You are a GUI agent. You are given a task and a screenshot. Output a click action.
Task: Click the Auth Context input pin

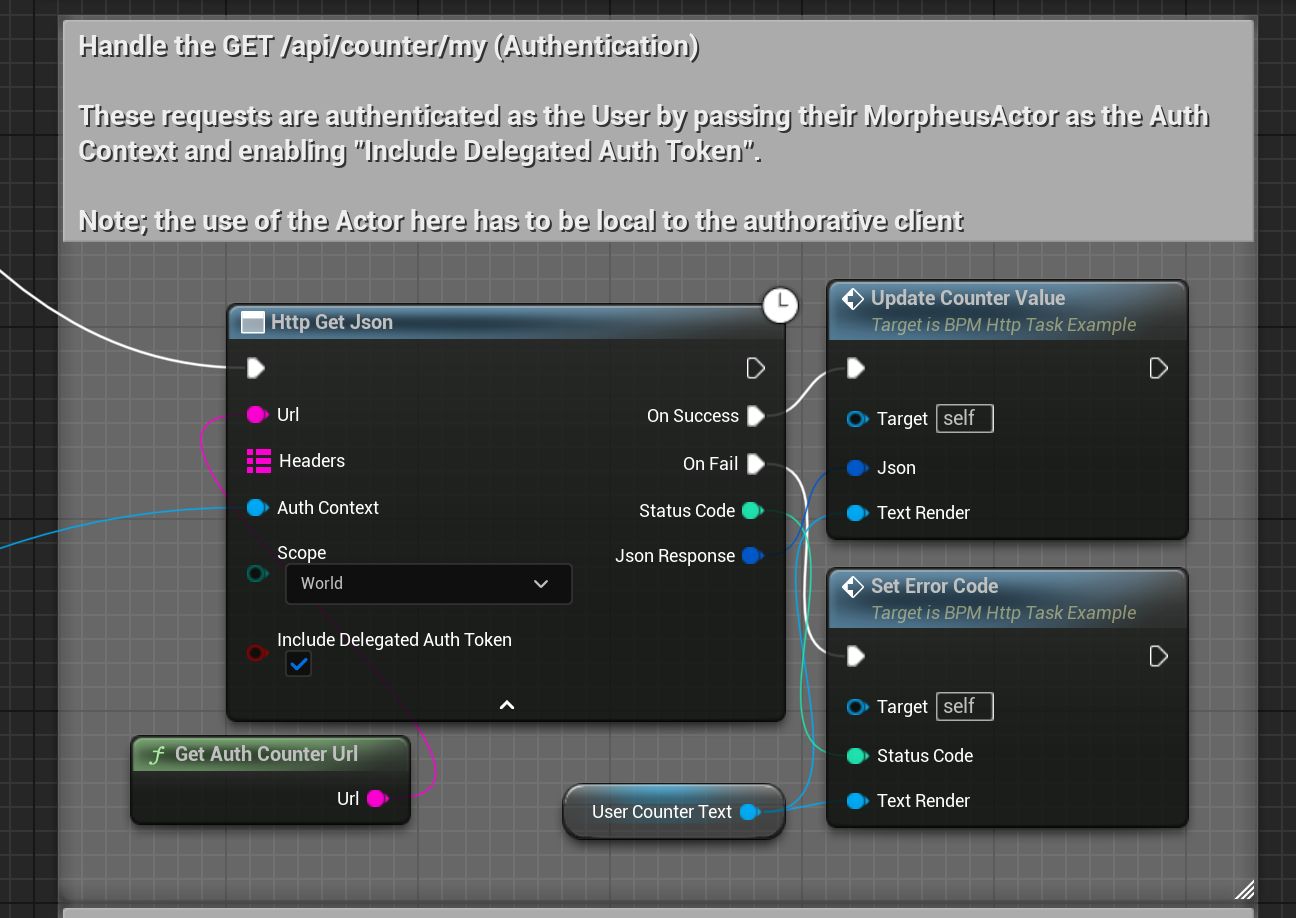tap(256, 508)
